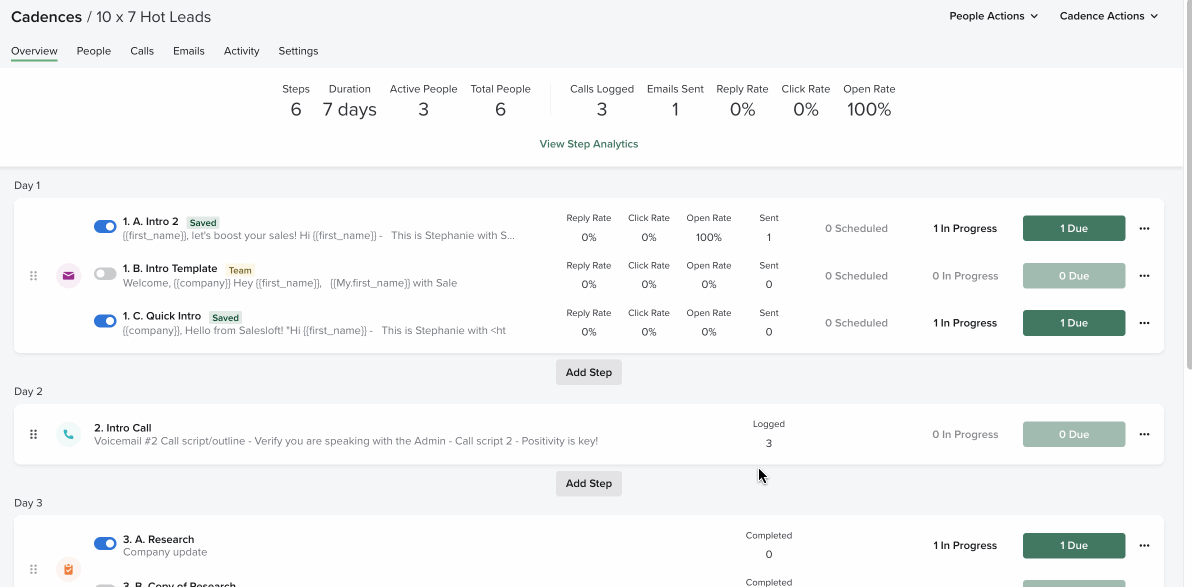This screenshot has width=1192, height=587.
Task: Expand the People Actions dropdown
Action: pos(993,16)
